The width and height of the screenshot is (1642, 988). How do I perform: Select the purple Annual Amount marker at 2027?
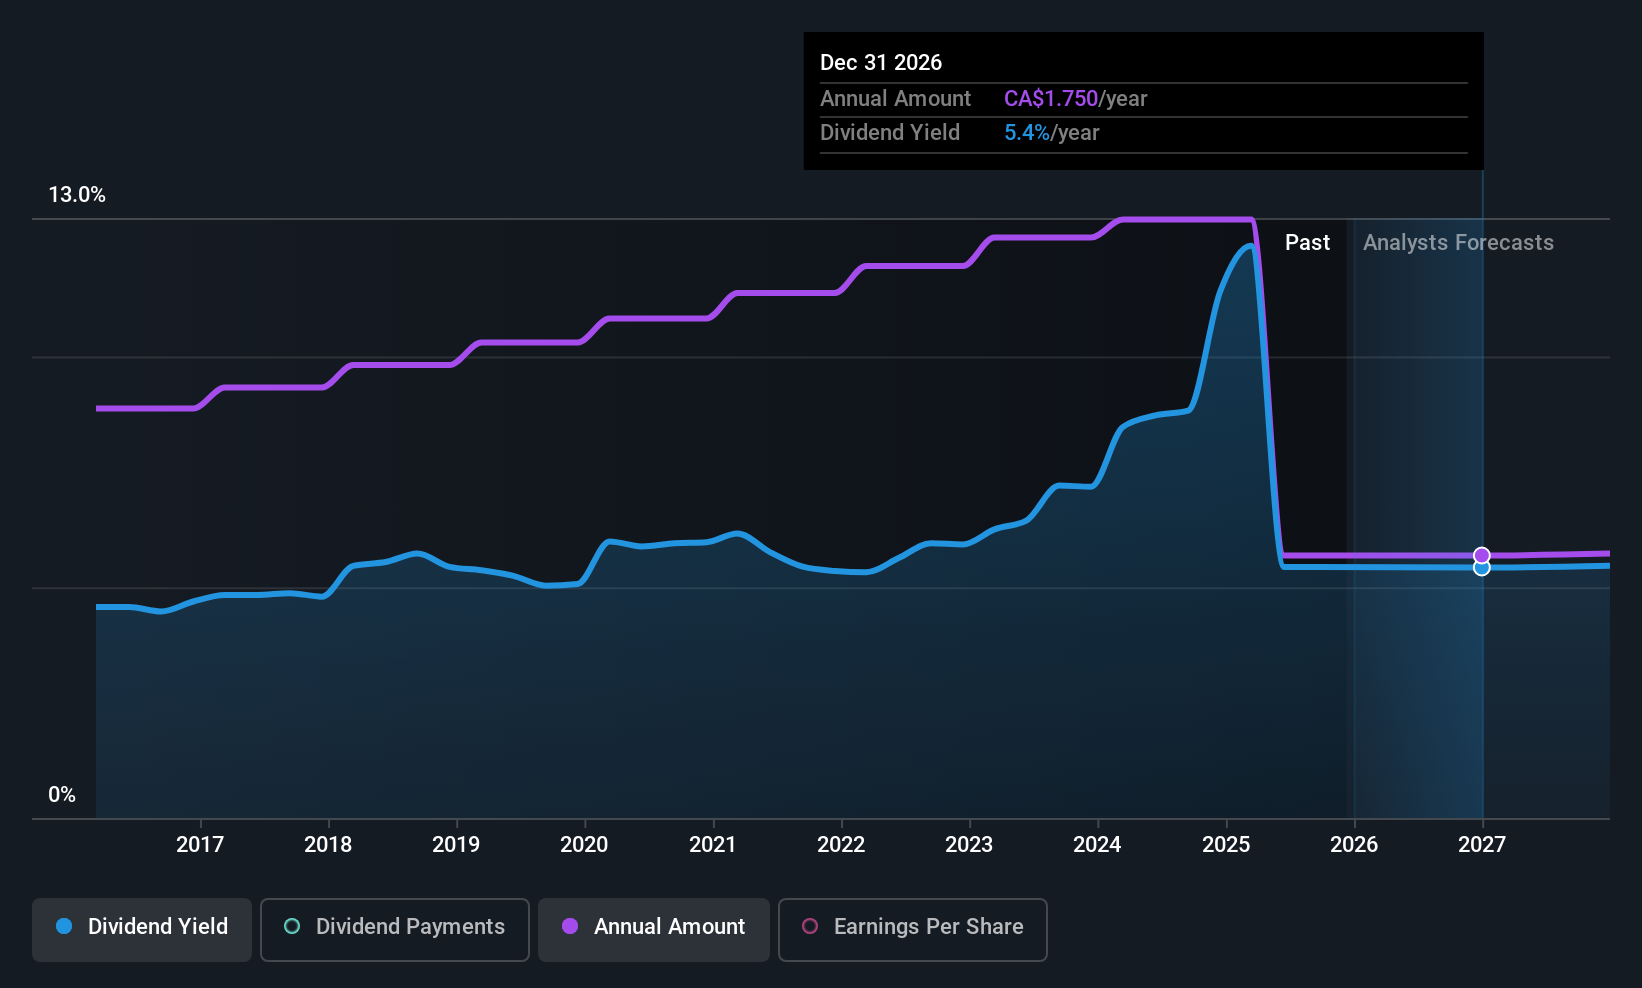pos(1482,555)
